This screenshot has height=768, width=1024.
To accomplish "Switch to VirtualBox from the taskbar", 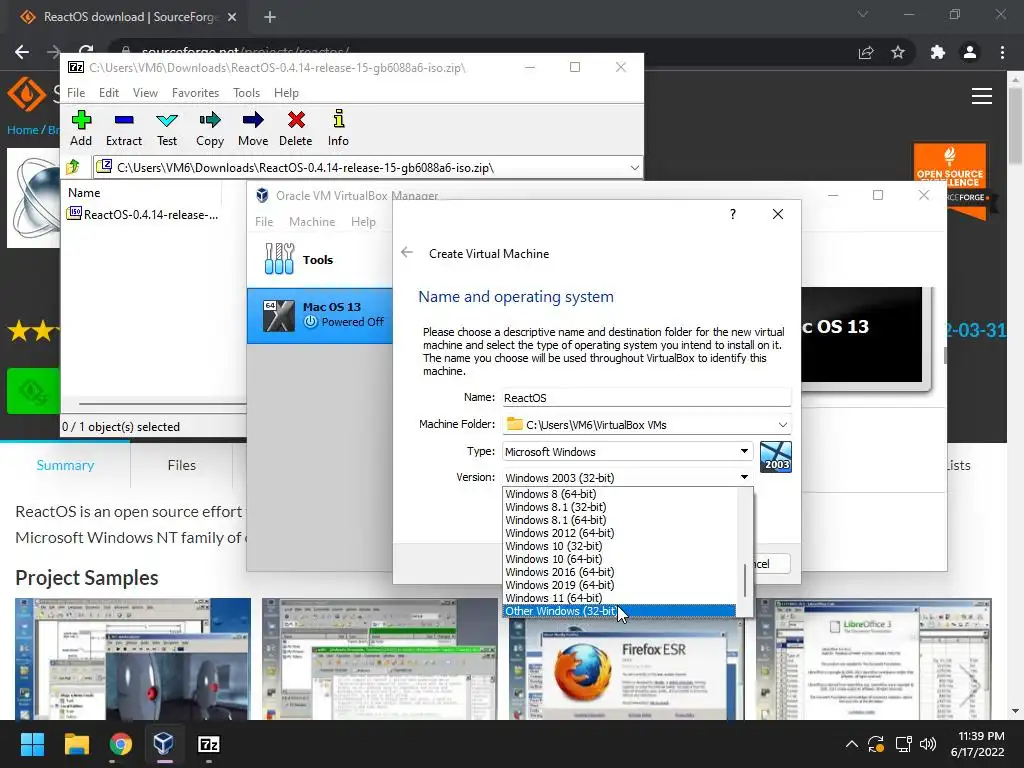I will click(x=164, y=744).
